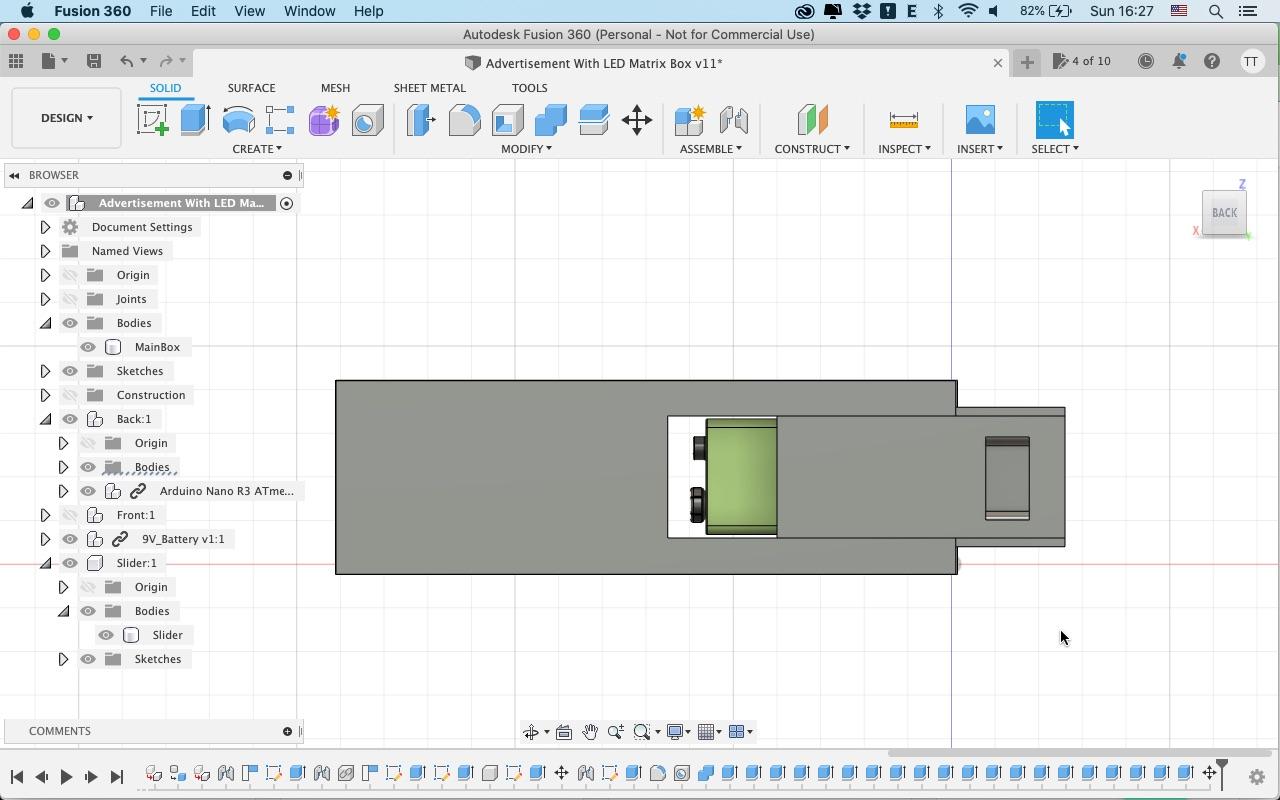
Task: Select the Create Form tool icon
Action: click(x=324, y=120)
